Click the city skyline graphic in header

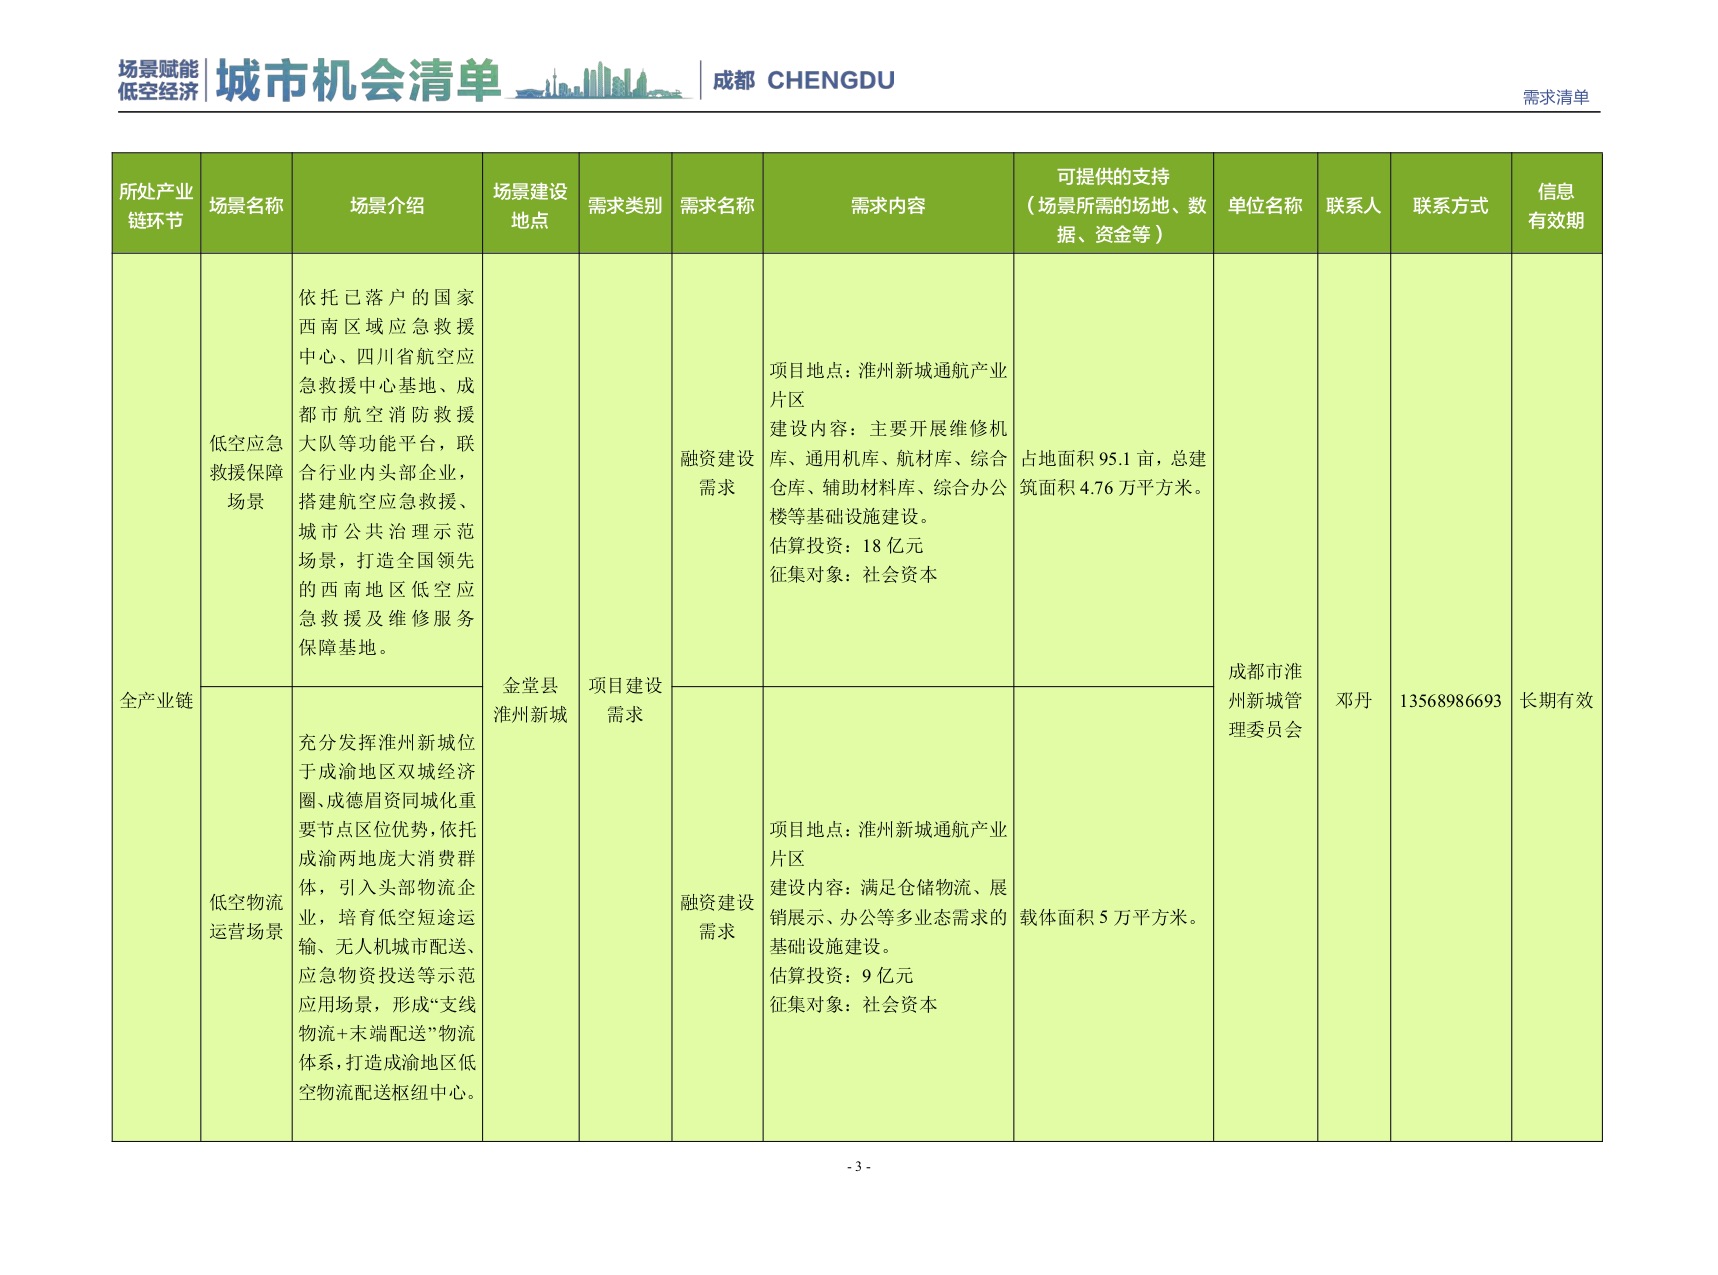(x=602, y=82)
